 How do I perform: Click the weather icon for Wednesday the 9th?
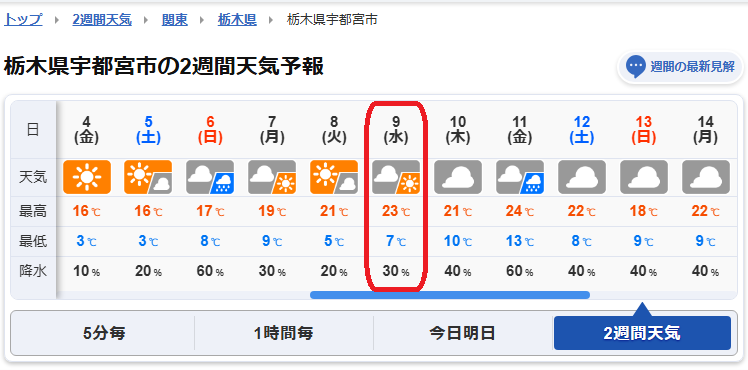coord(396,177)
